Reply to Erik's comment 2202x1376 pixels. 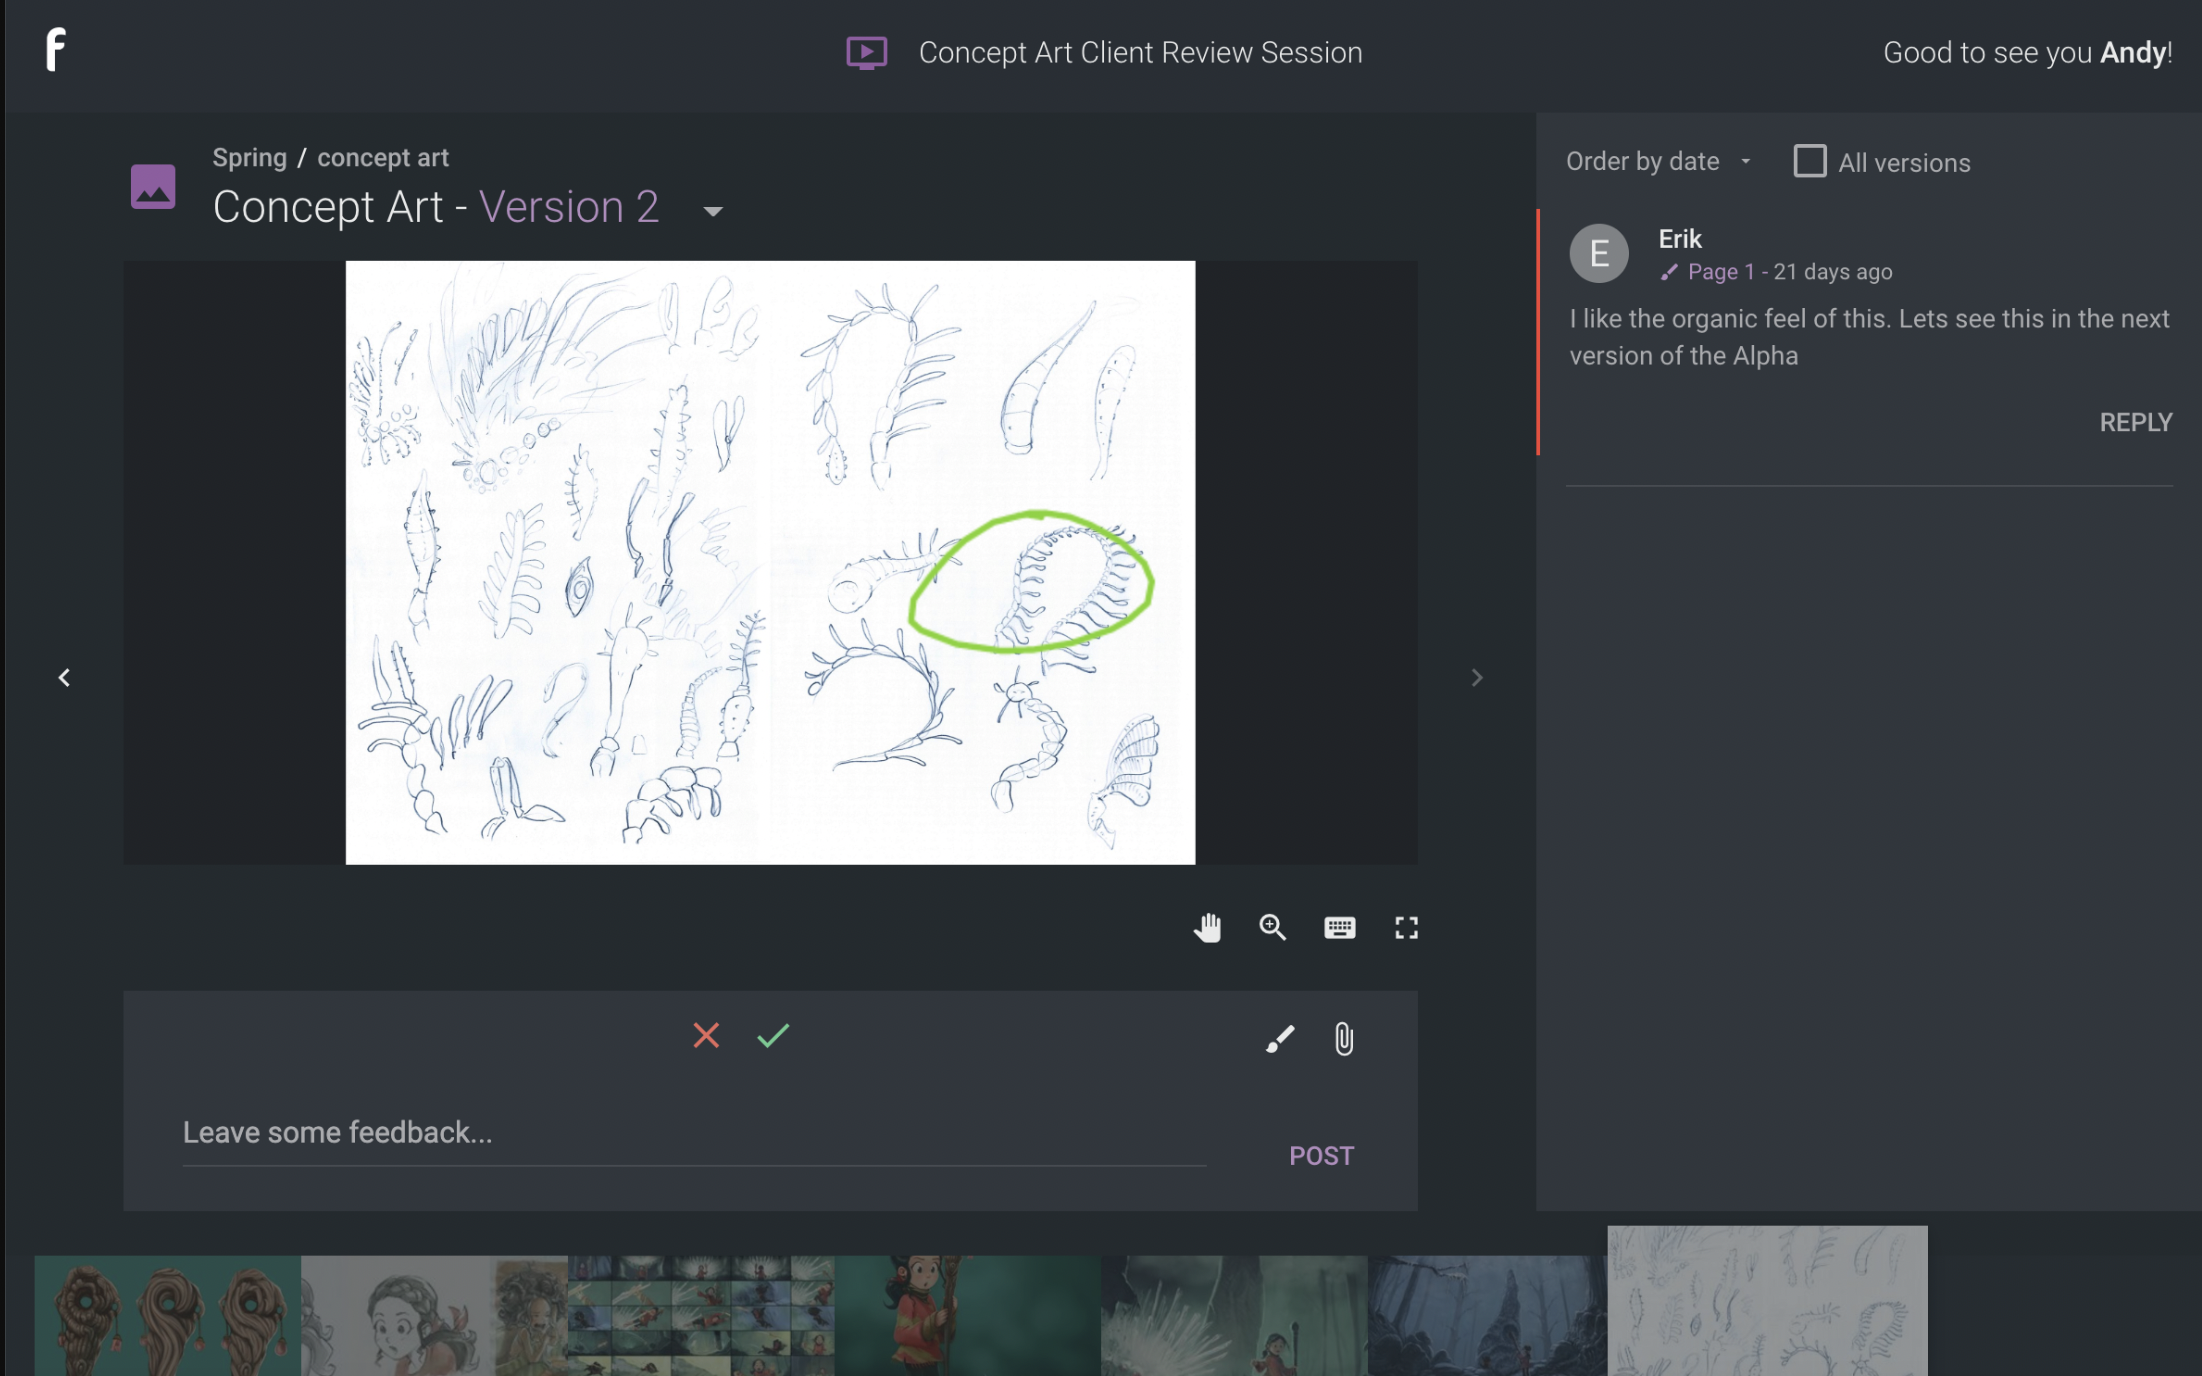coord(2135,421)
